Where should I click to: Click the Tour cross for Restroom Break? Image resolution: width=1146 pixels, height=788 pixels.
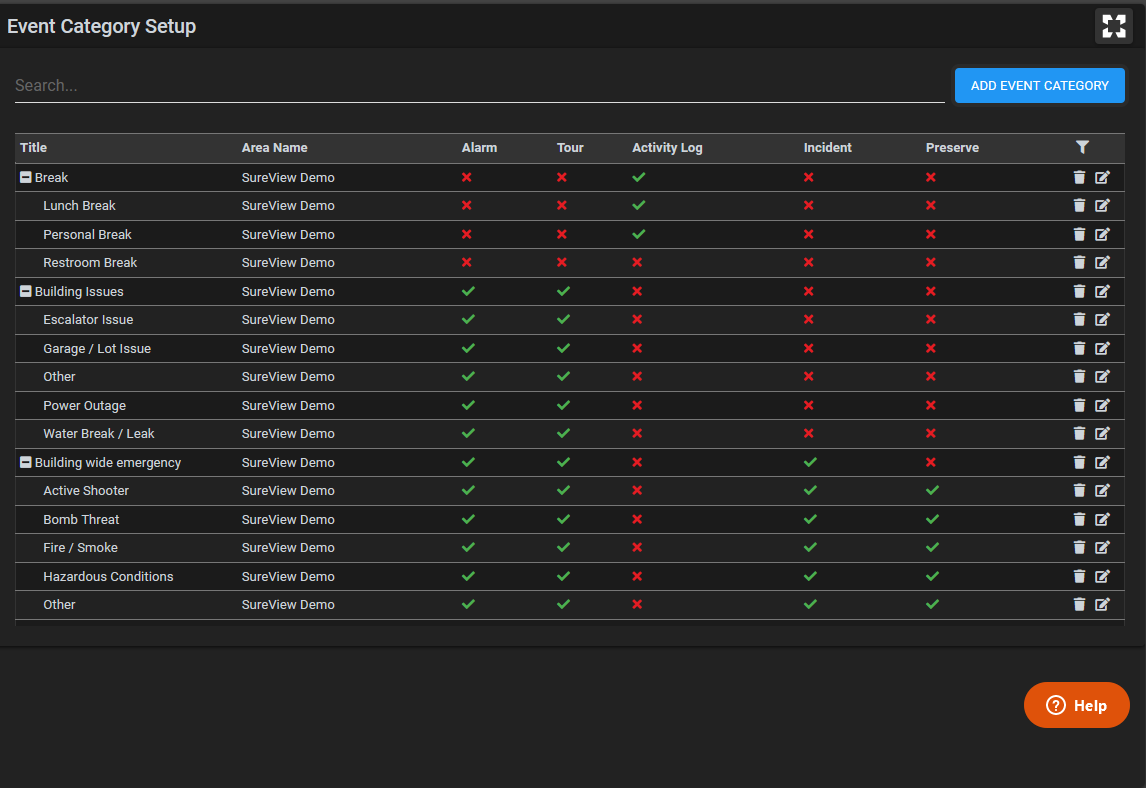562,262
